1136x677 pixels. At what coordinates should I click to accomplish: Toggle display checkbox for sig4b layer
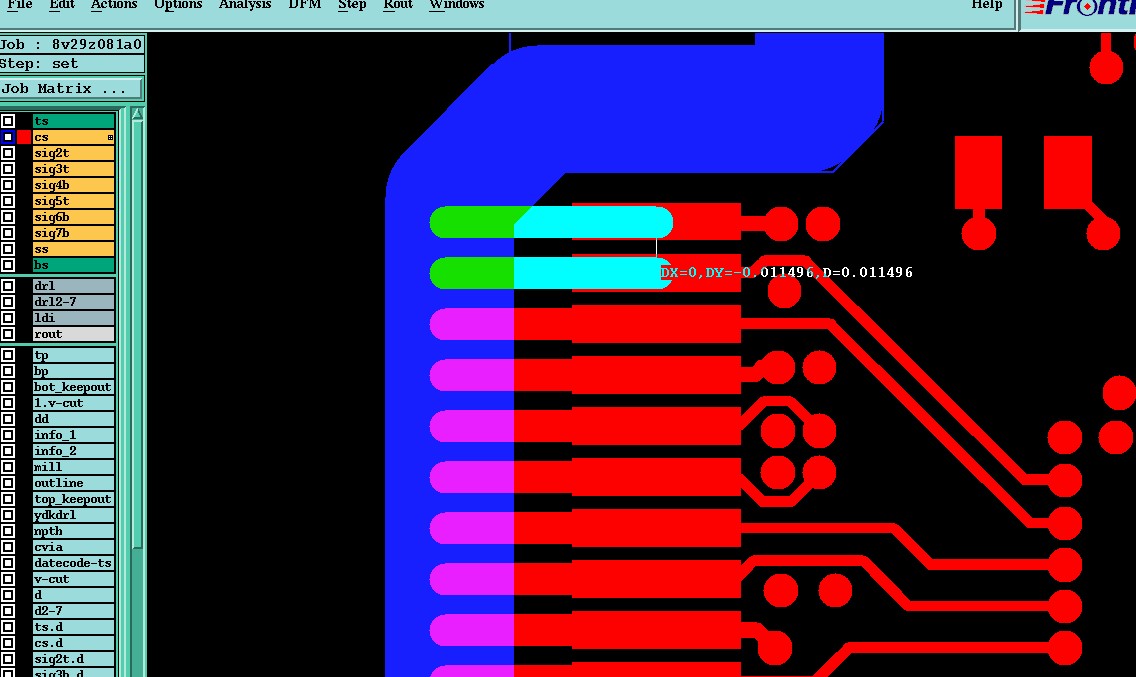pyautogui.click(x=8, y=185)
